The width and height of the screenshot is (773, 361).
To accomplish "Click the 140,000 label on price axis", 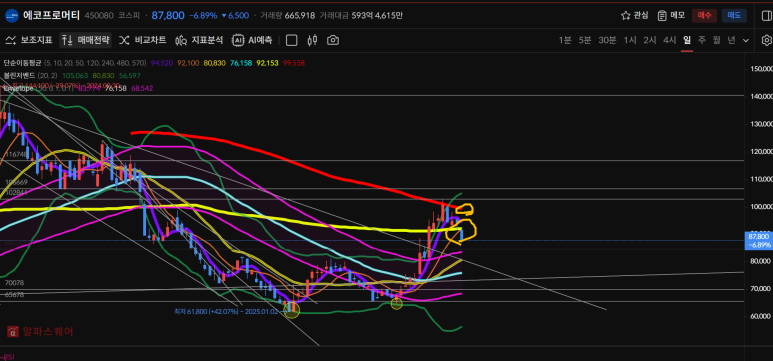I will click(x=761, y=96).
